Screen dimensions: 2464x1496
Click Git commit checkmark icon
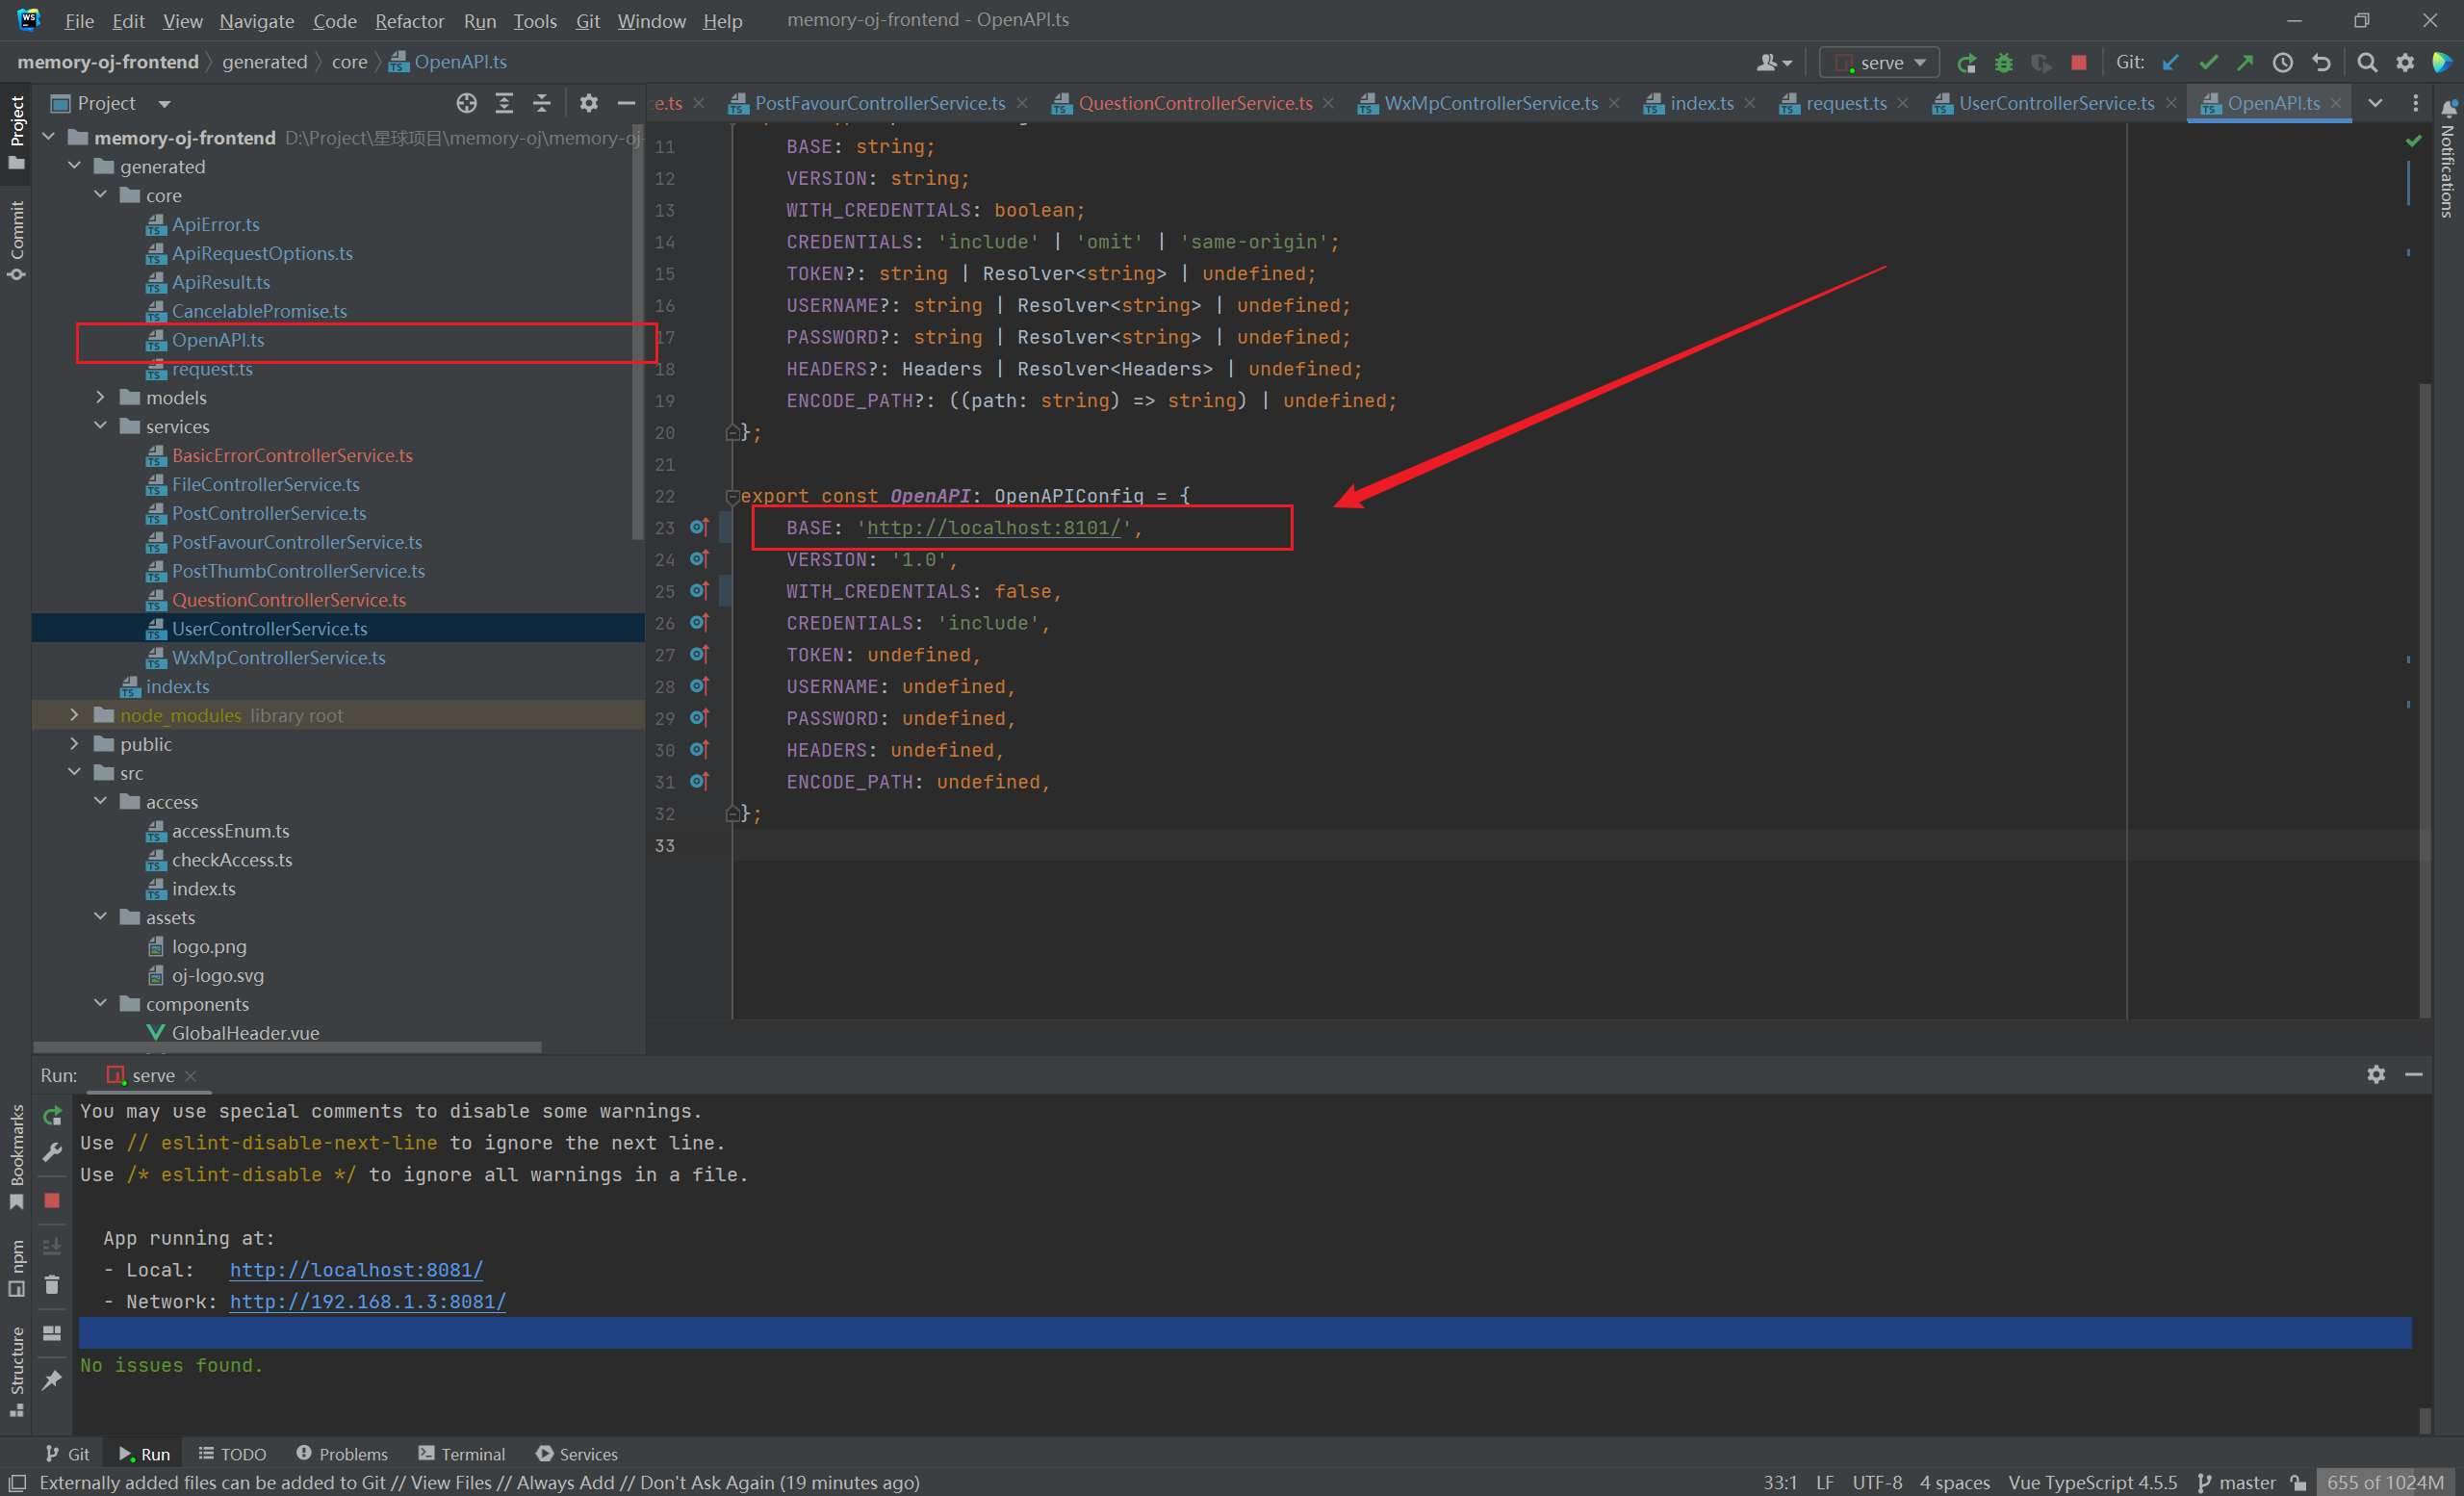pos(2208,63)
